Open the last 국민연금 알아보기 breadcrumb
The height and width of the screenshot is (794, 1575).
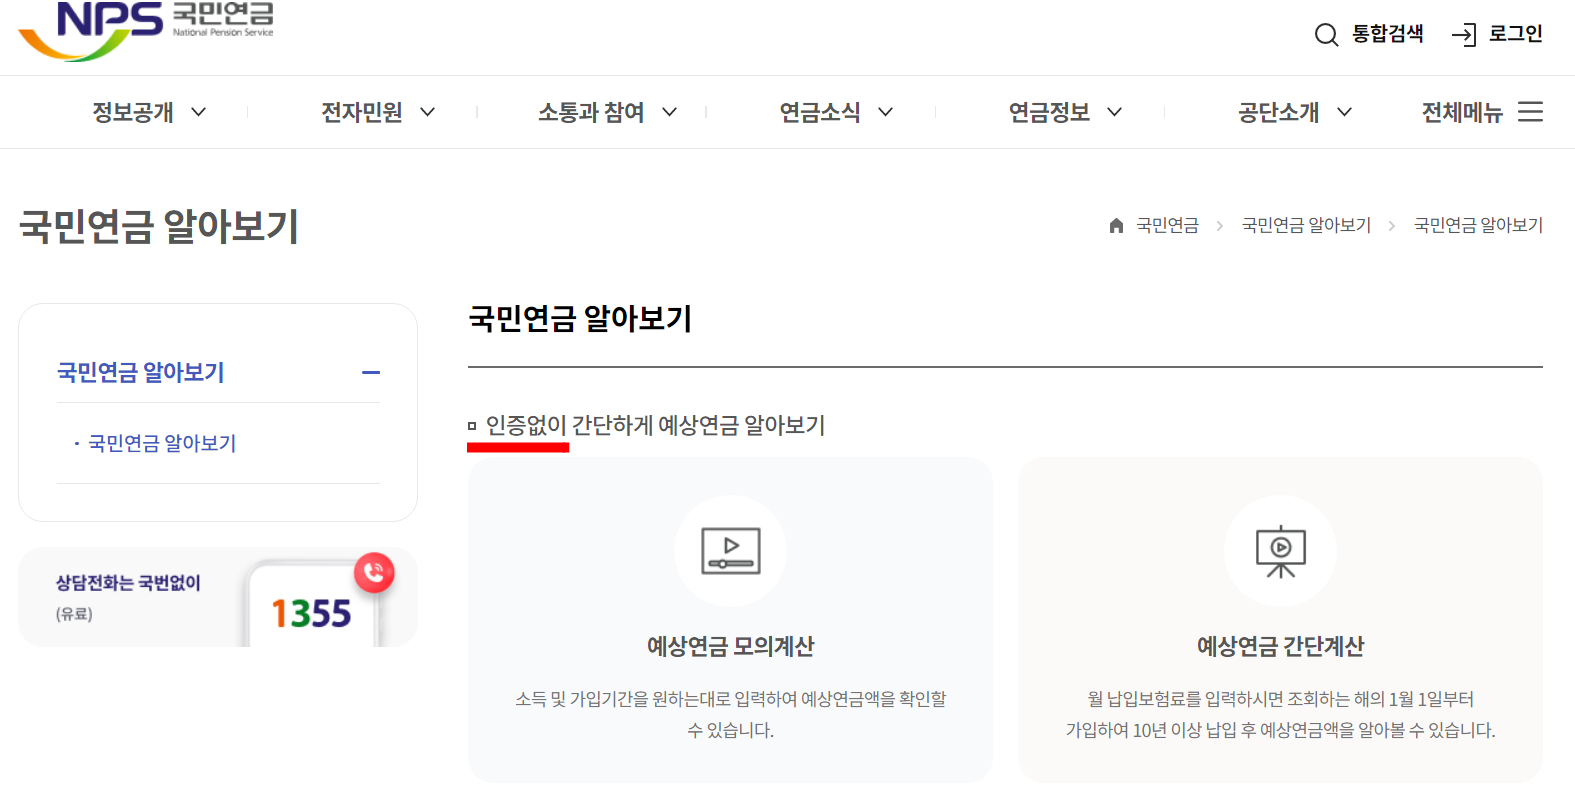1478,226
